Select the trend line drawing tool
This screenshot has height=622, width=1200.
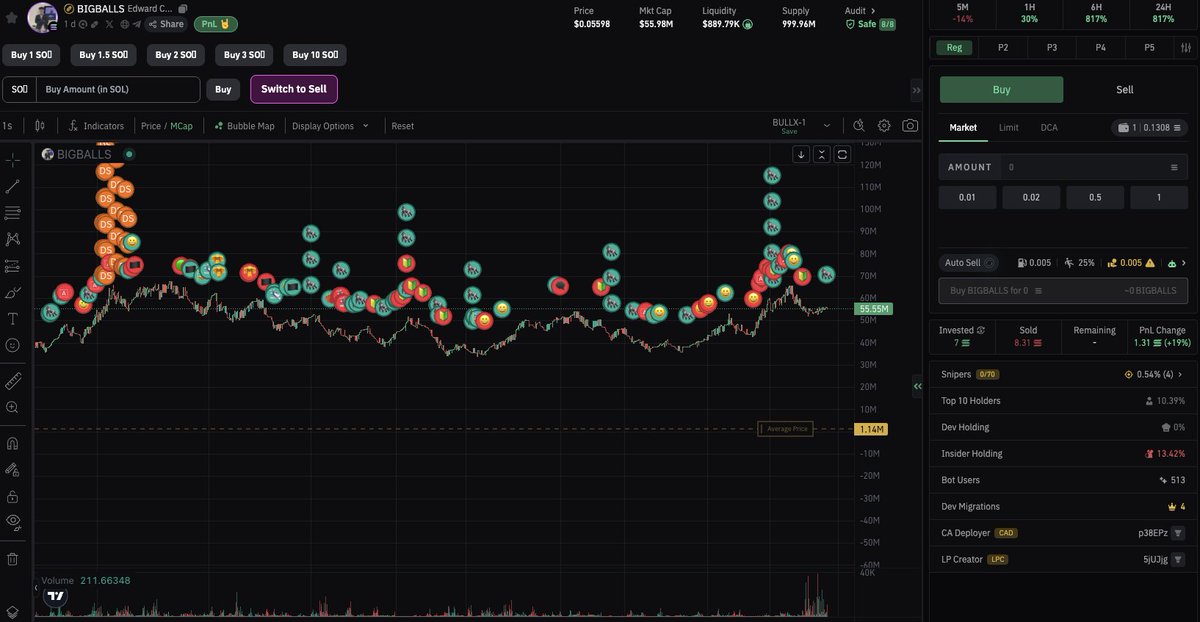coord(13,186)
